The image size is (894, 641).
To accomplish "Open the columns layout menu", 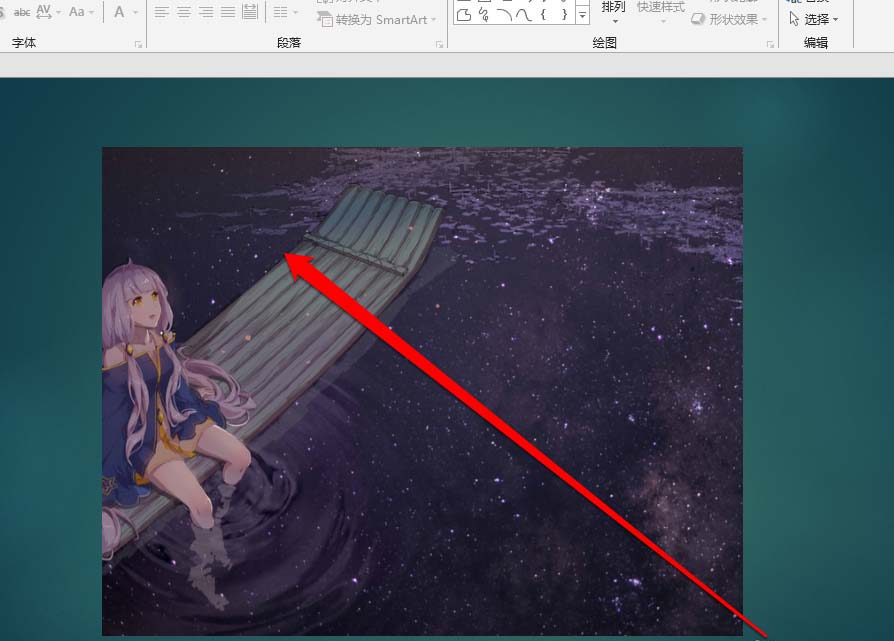I will [x=285, y=12].
